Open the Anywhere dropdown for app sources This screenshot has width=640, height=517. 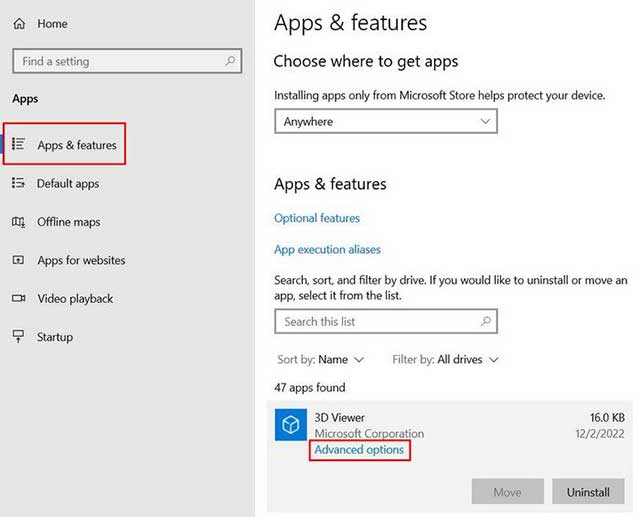click(x=385, y=121)
